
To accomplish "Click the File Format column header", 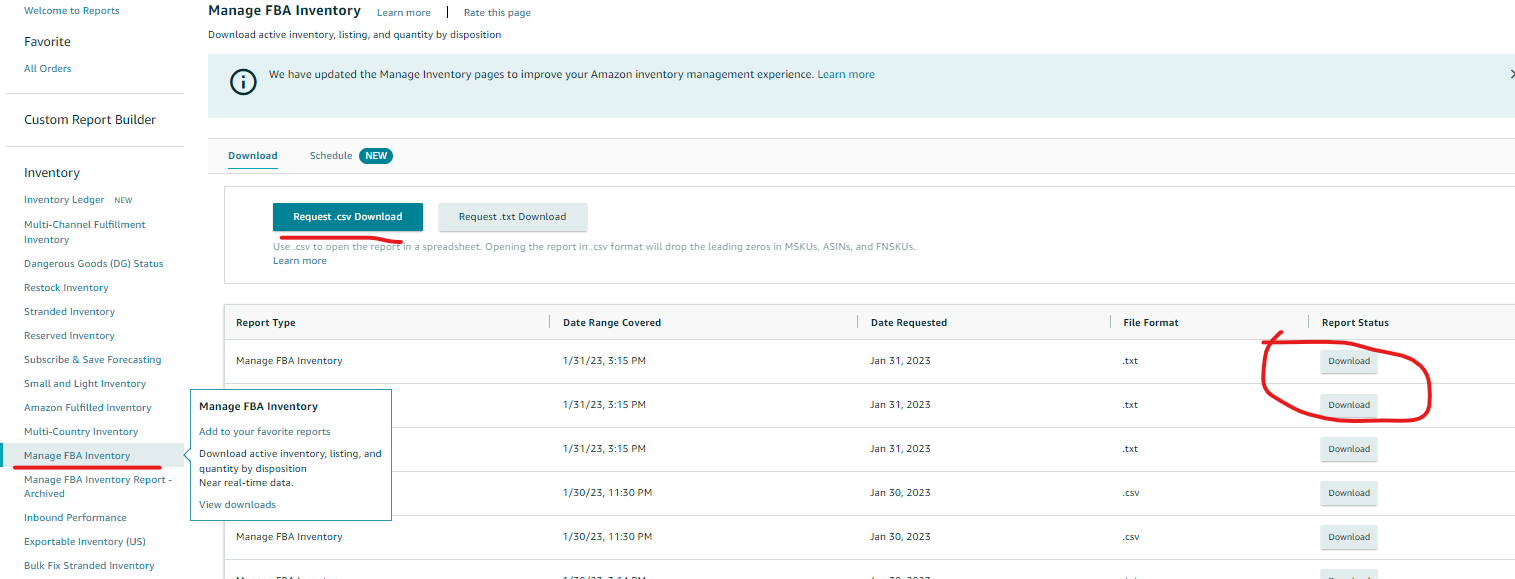I will point(1151,323).
